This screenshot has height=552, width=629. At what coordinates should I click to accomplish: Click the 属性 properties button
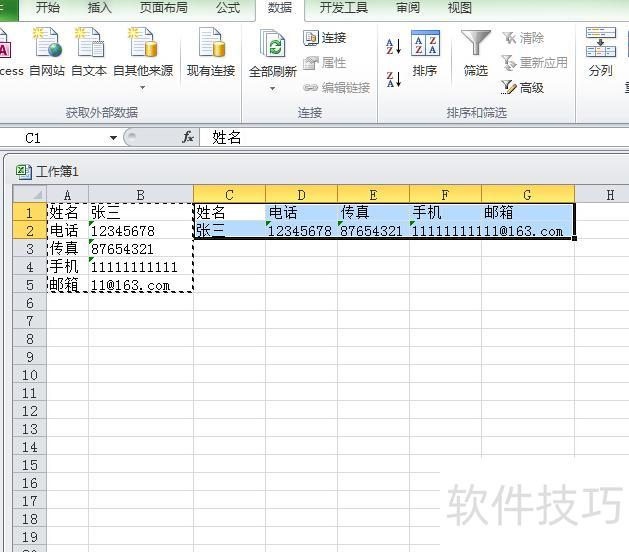coord(325,63)
